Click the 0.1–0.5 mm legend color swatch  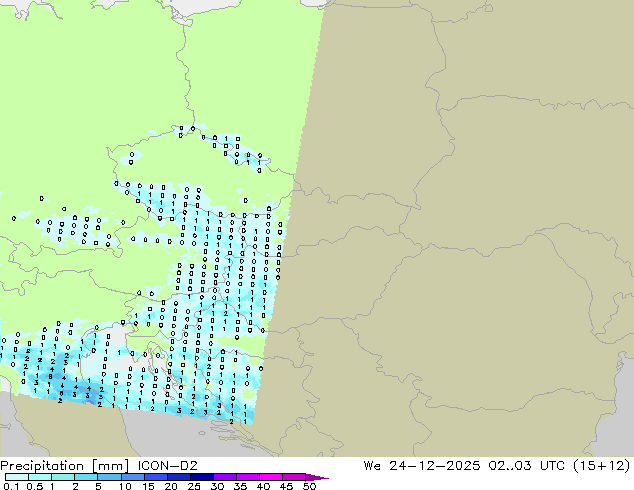[17, 477]
